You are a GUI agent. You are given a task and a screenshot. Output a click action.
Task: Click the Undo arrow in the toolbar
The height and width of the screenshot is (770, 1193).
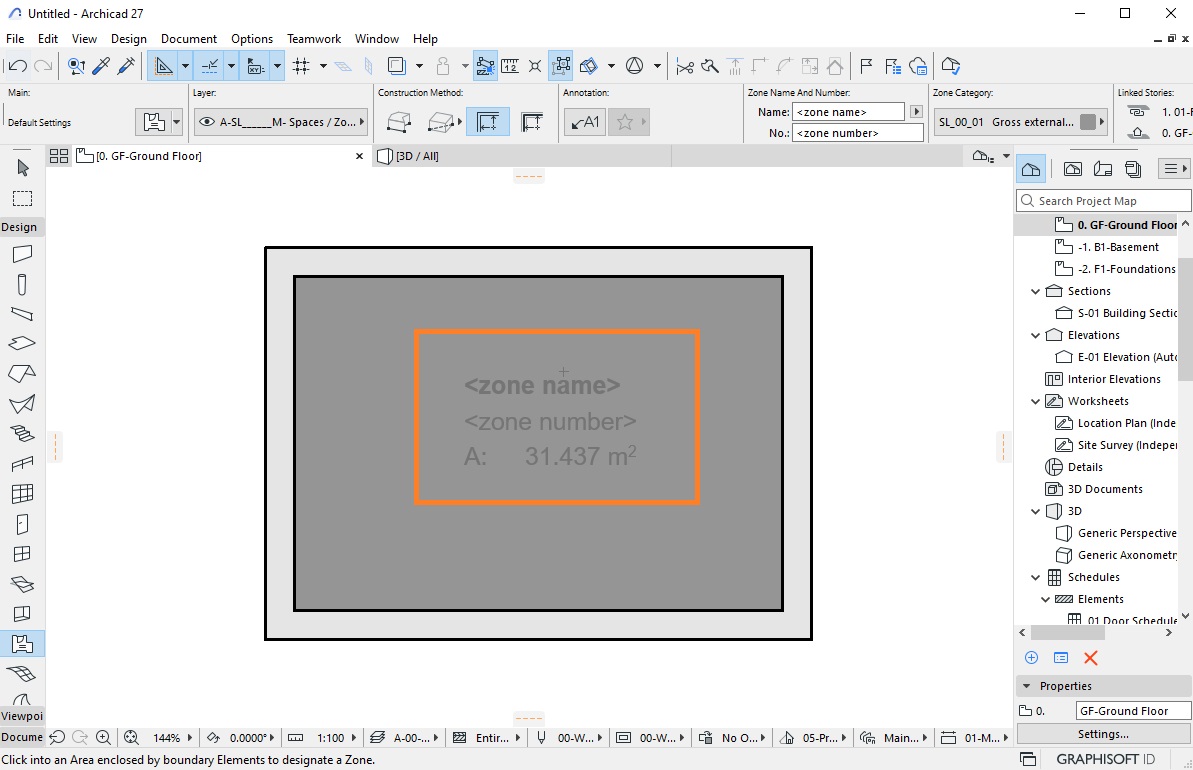(x=17, y=66)
